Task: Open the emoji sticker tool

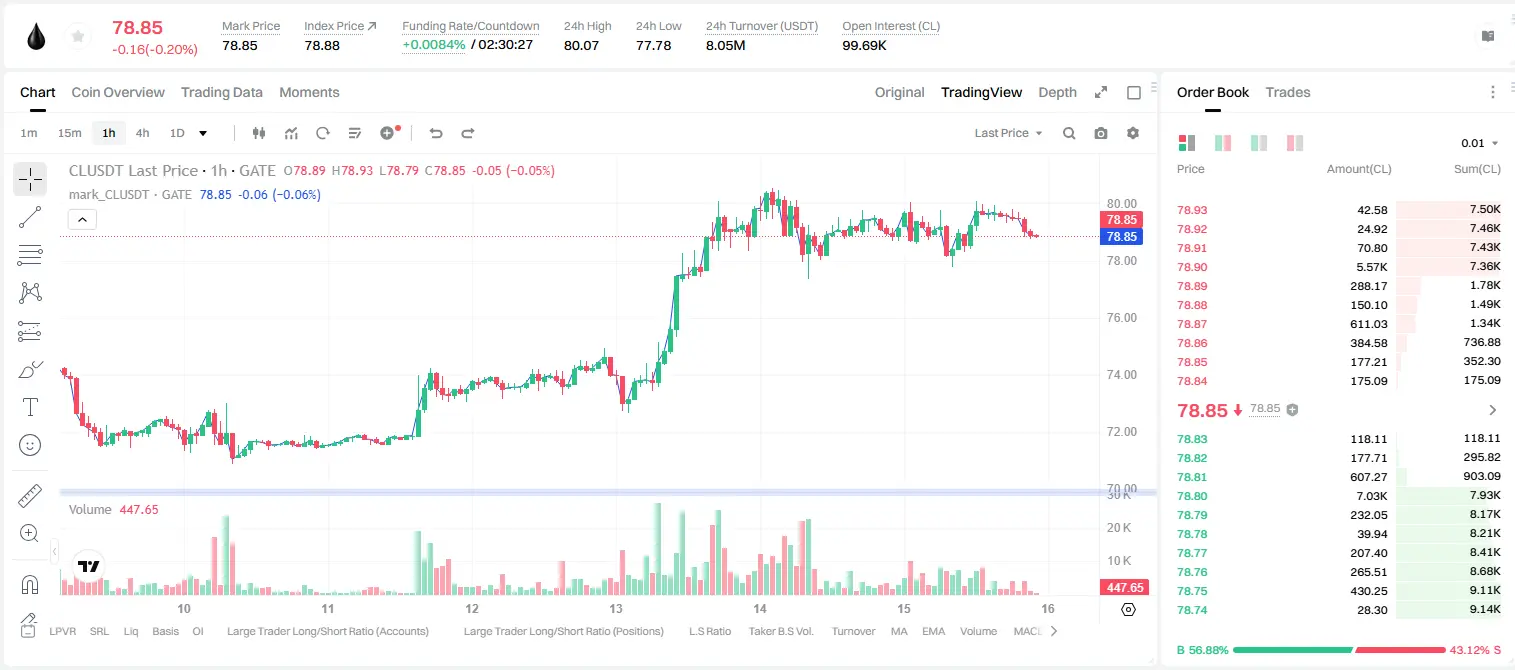Action: click(x=30, y=445)
